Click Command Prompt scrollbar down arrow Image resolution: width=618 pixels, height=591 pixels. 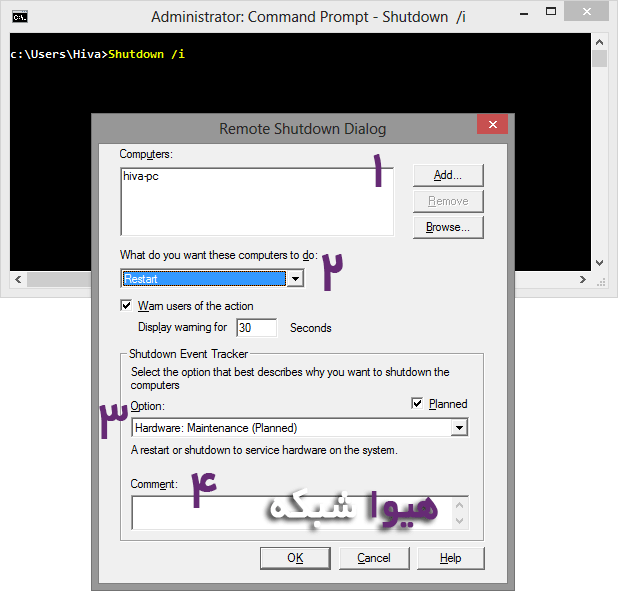[x=599, y=262]
